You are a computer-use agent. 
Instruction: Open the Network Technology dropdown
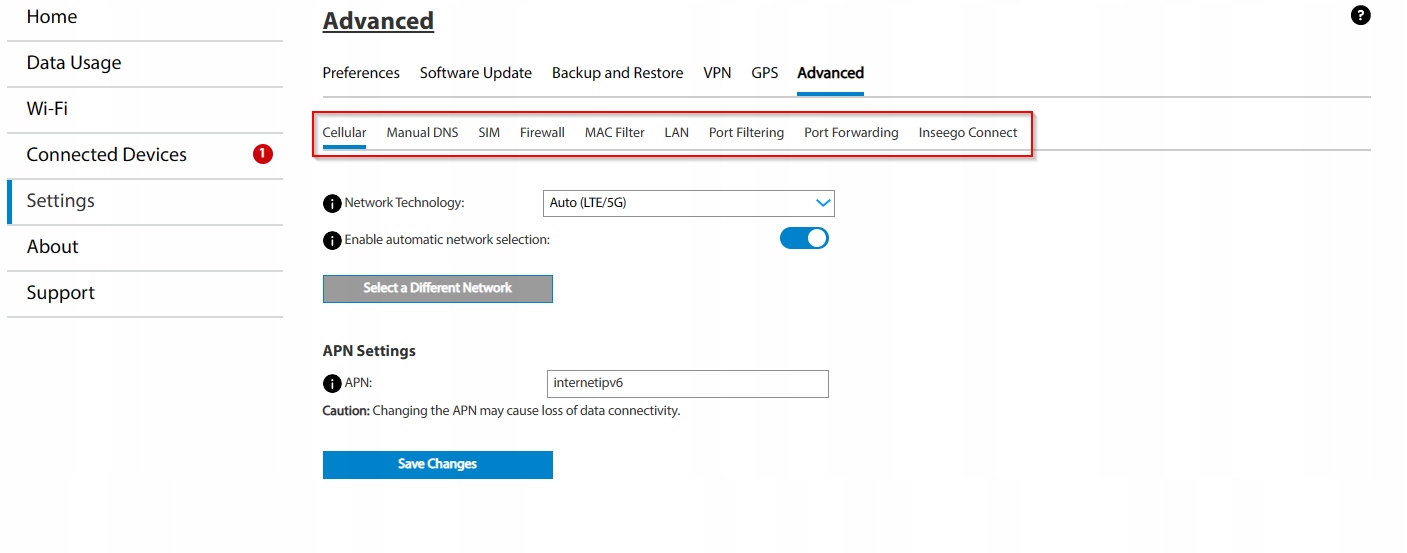pos(688,203)
